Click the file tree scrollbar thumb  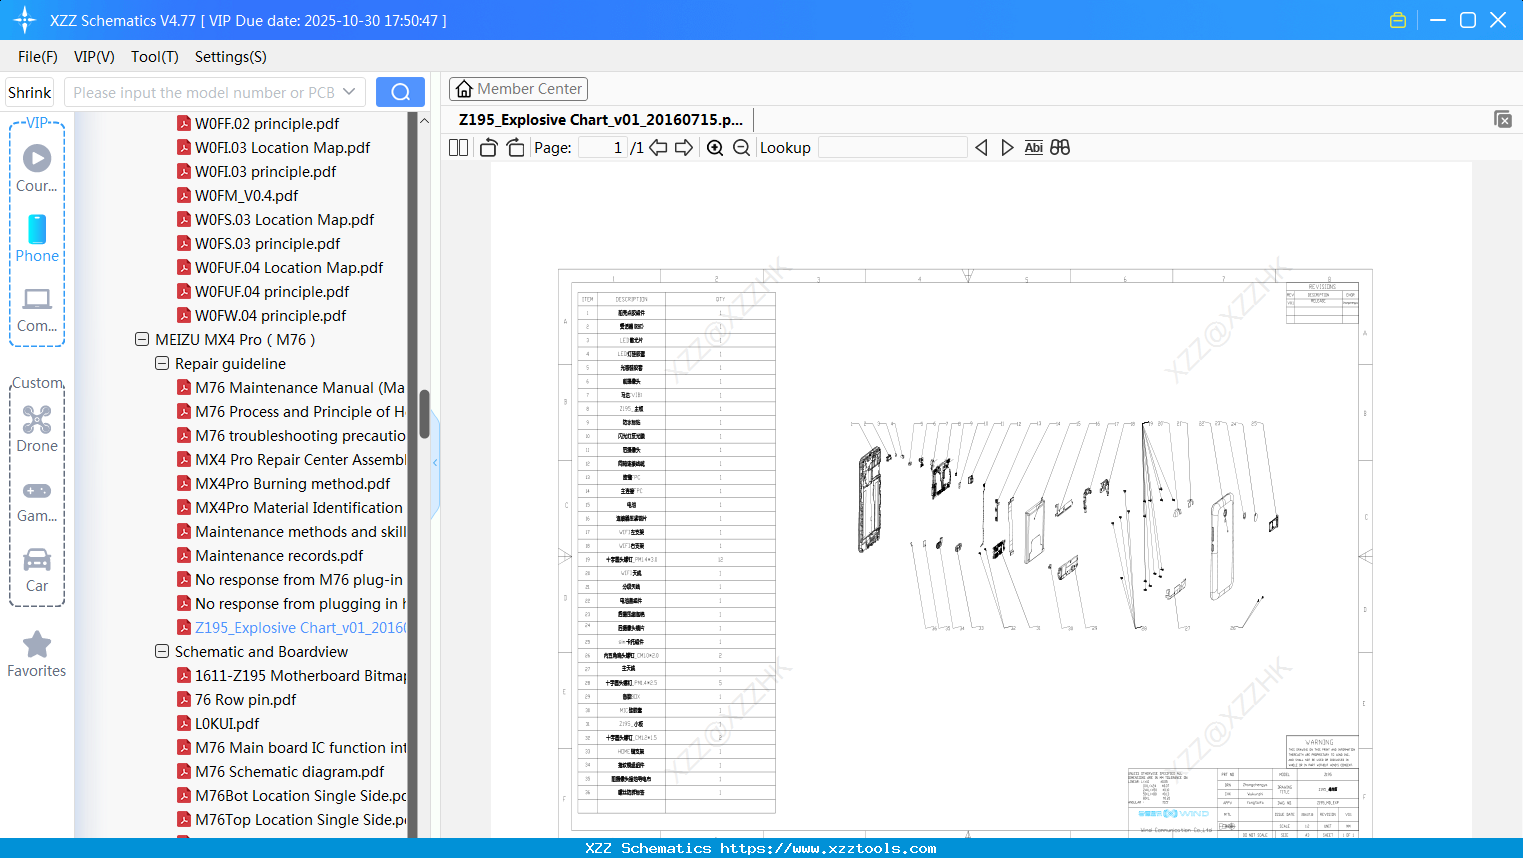click(424, 414)
